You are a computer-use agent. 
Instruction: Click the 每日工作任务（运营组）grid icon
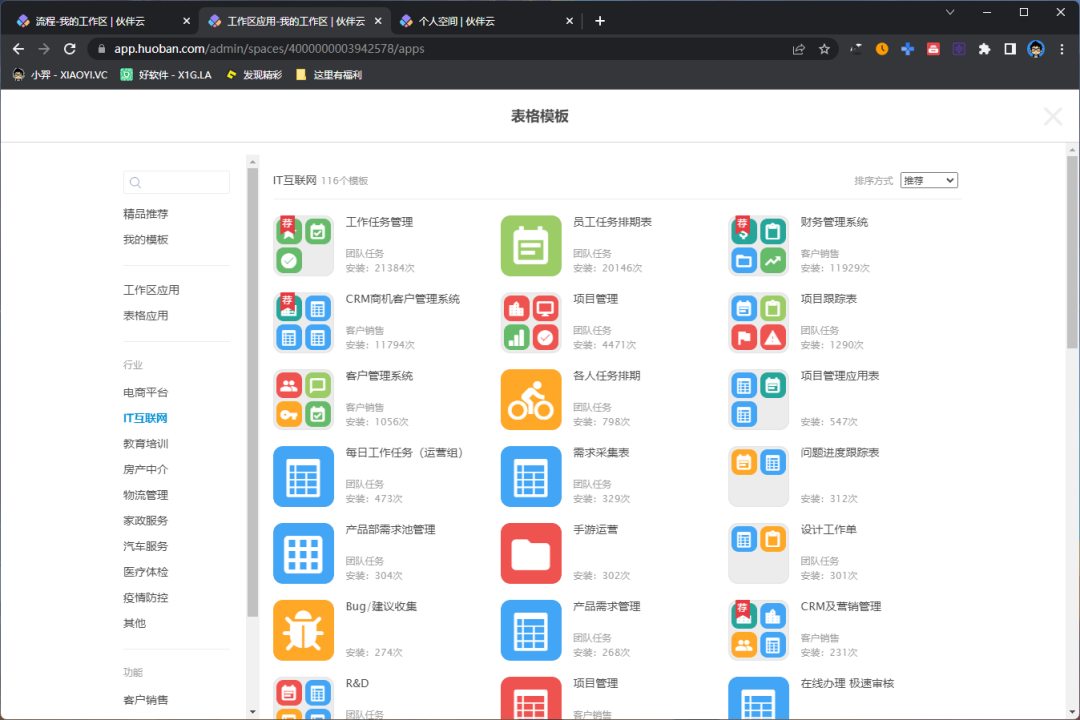click(x=303, y=476)
